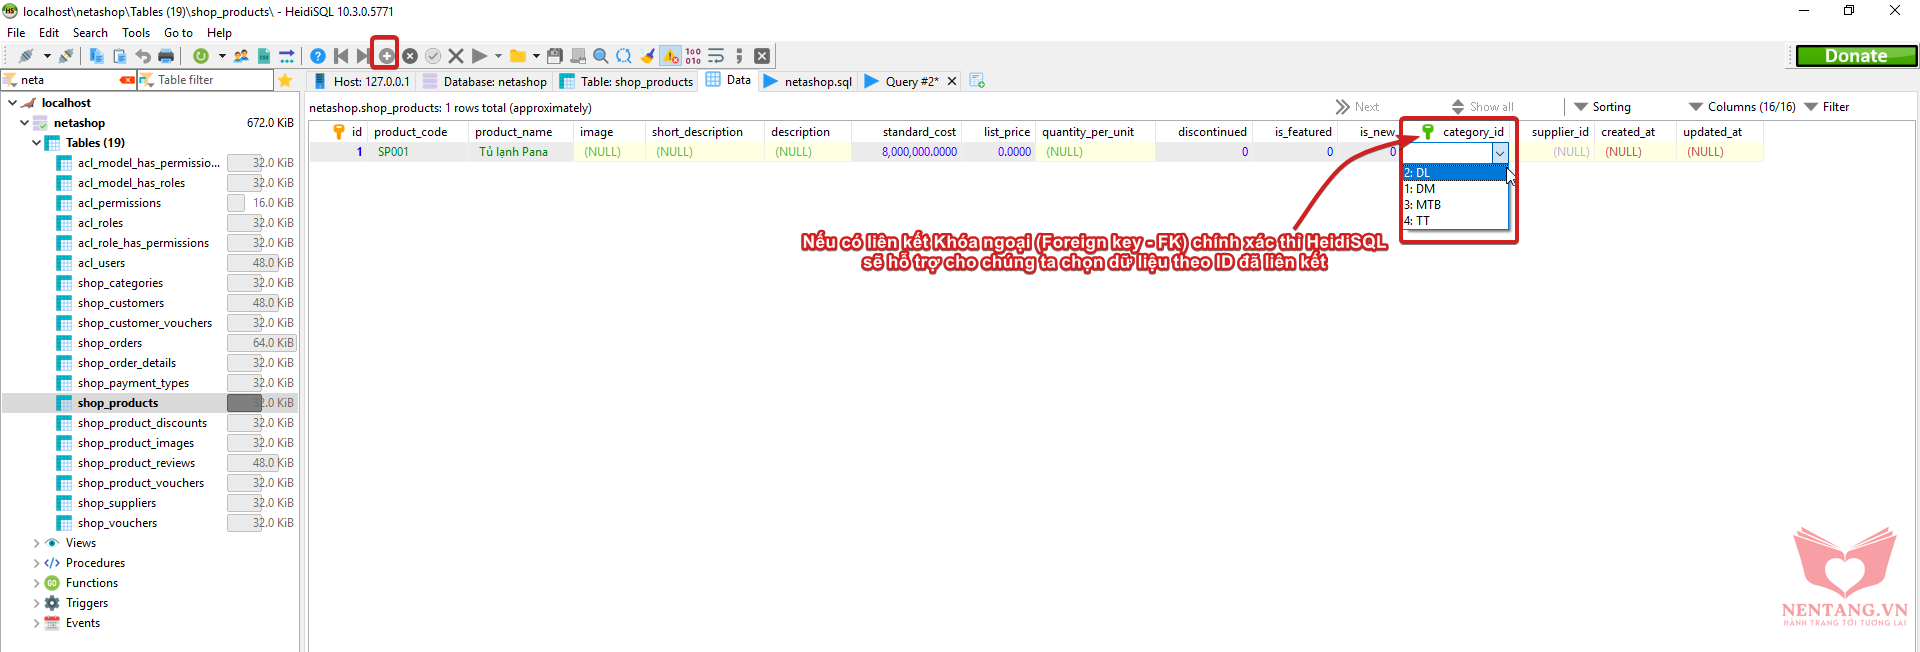Expand the Views tree node

(37, 543)
